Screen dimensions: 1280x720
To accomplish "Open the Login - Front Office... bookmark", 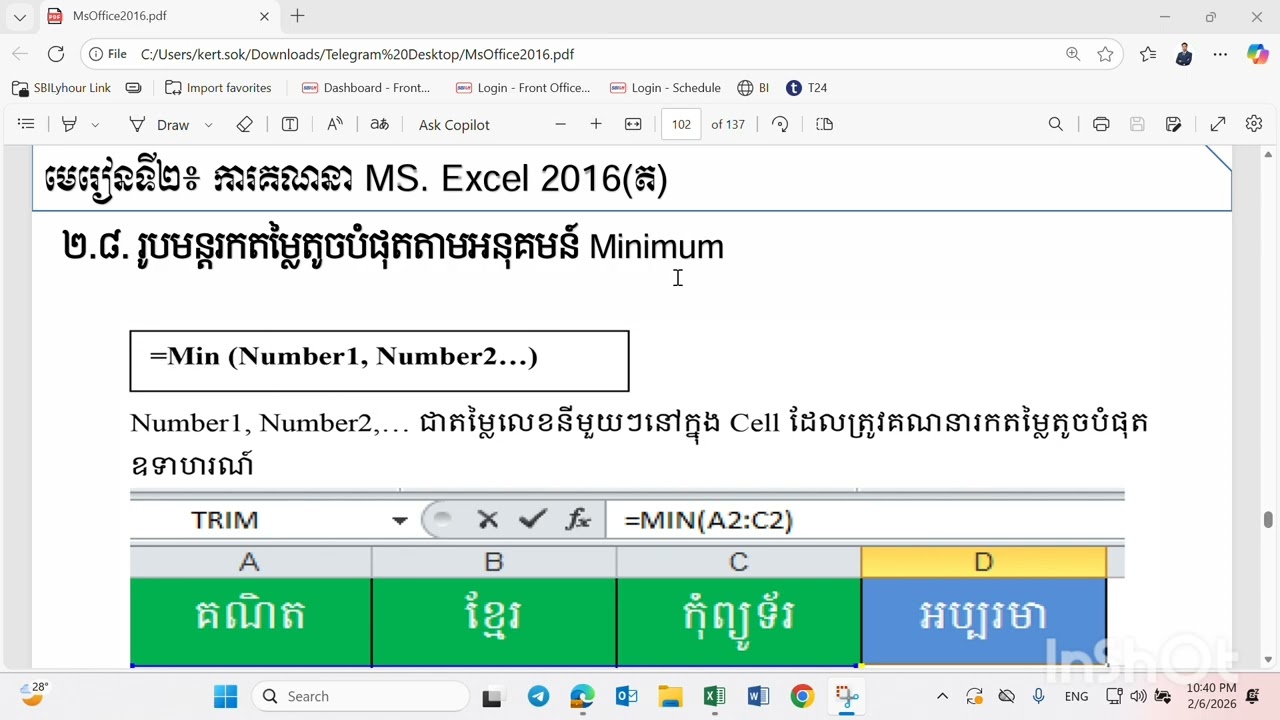I will pos(523,88).
